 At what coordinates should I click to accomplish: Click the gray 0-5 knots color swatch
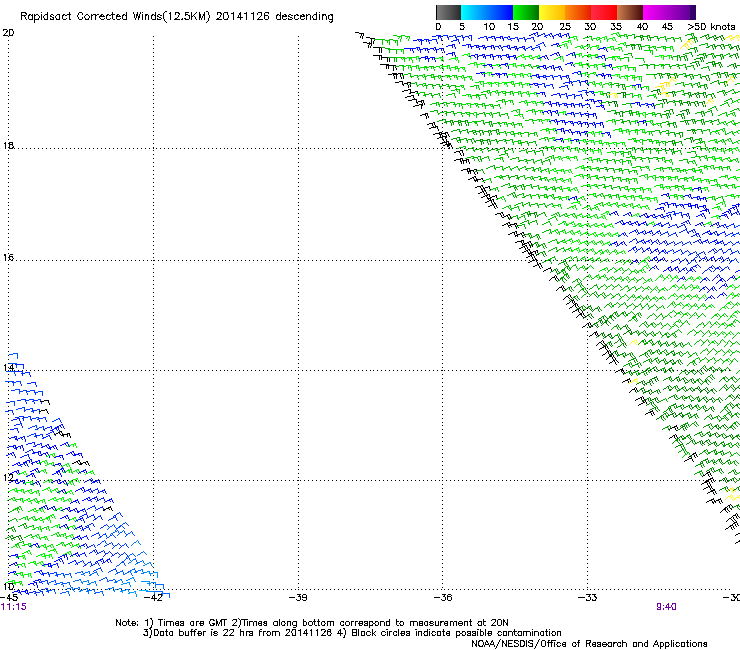[x=448, y=12]
